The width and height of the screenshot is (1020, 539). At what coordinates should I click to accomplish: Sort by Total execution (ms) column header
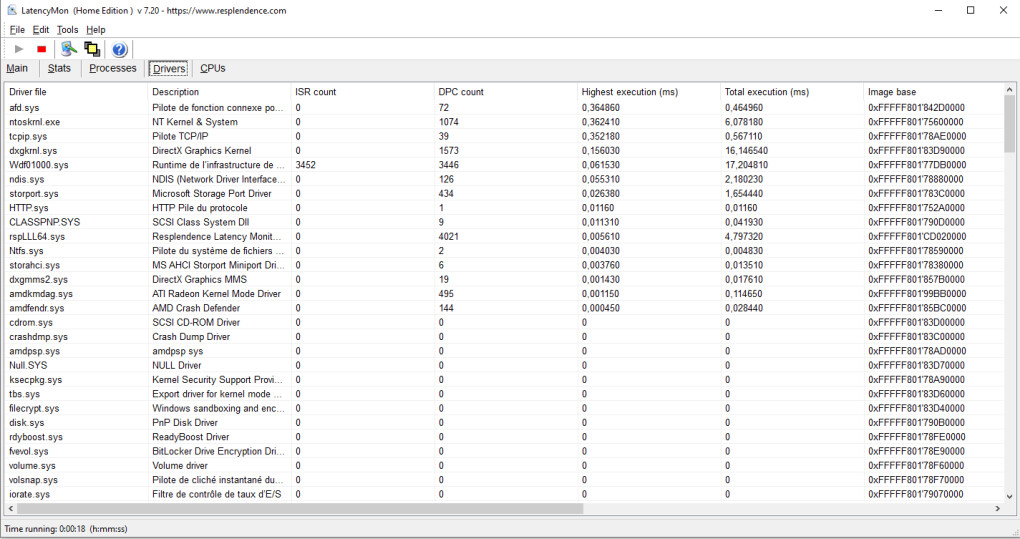[792, 92]
